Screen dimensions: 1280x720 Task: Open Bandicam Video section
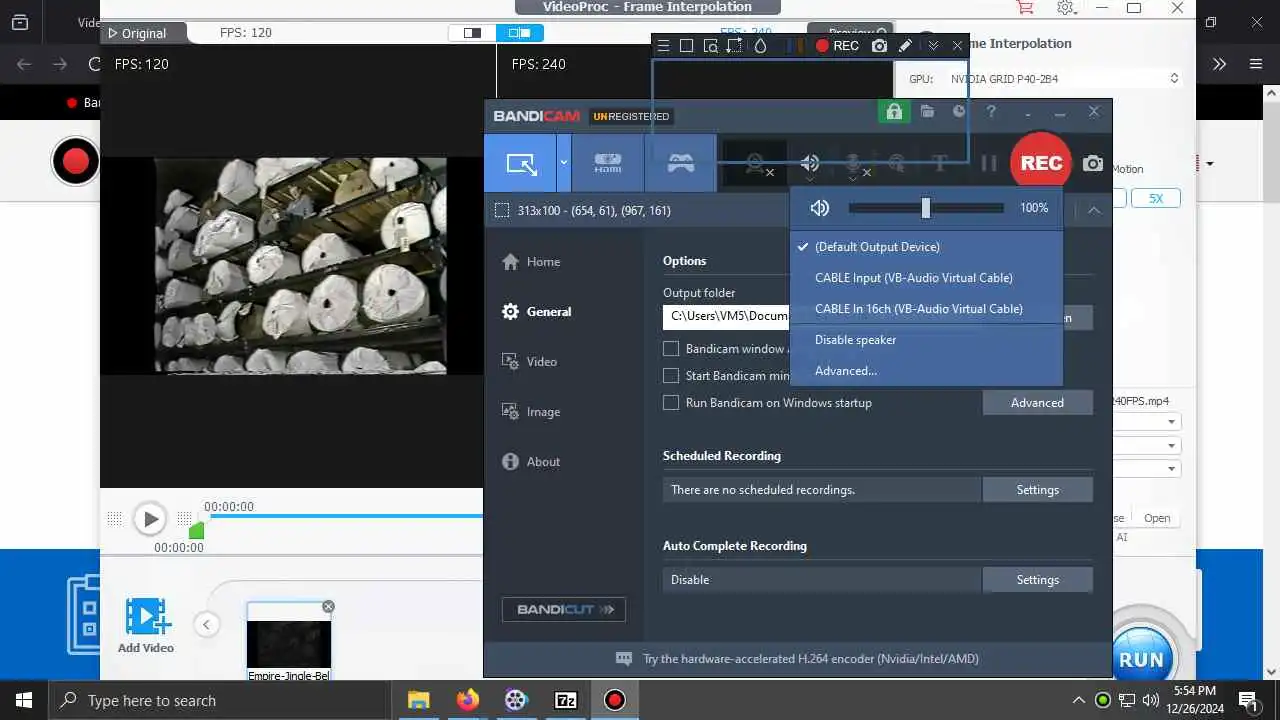pos(529,362)
